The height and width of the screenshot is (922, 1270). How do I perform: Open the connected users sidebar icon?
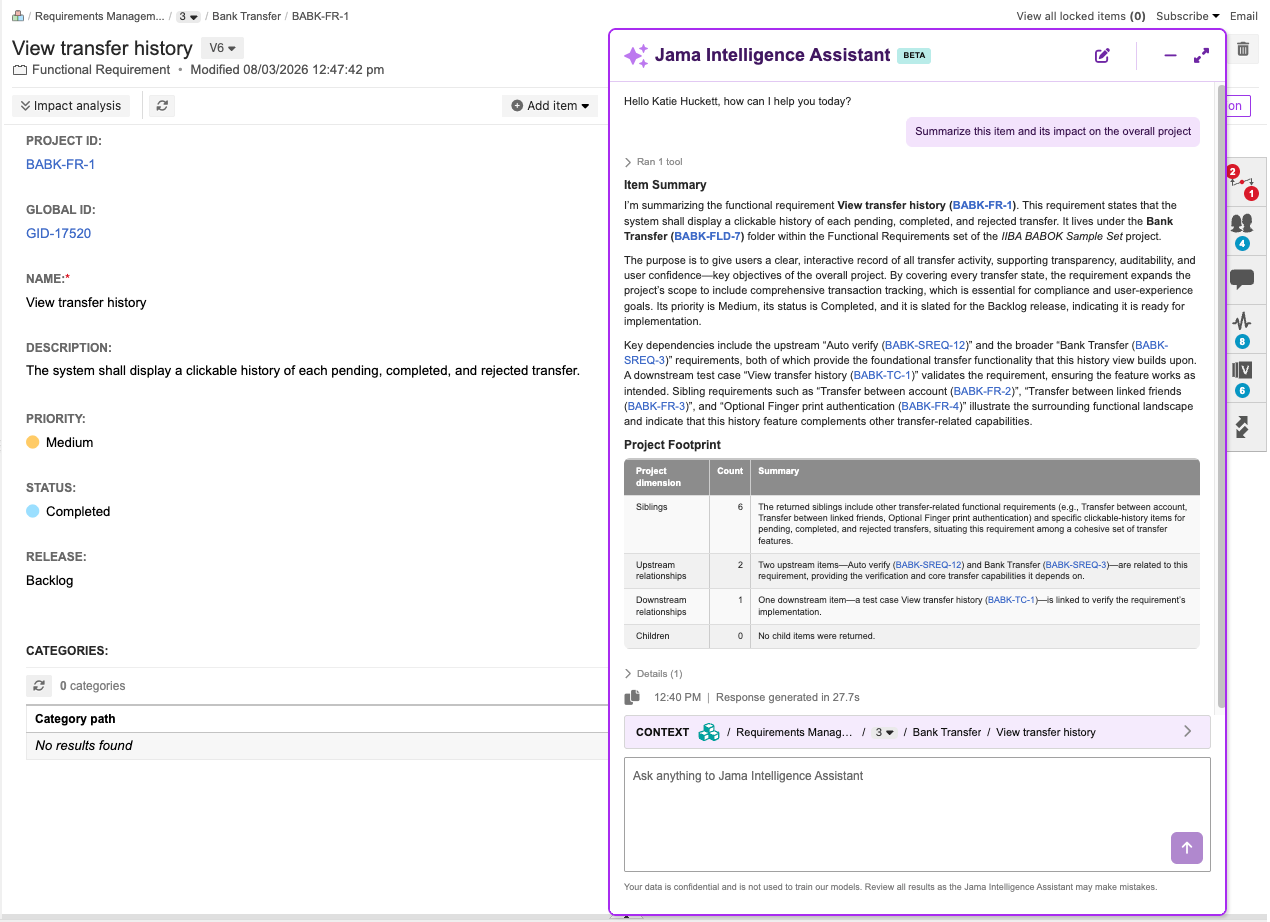[x=1243, y=231]
